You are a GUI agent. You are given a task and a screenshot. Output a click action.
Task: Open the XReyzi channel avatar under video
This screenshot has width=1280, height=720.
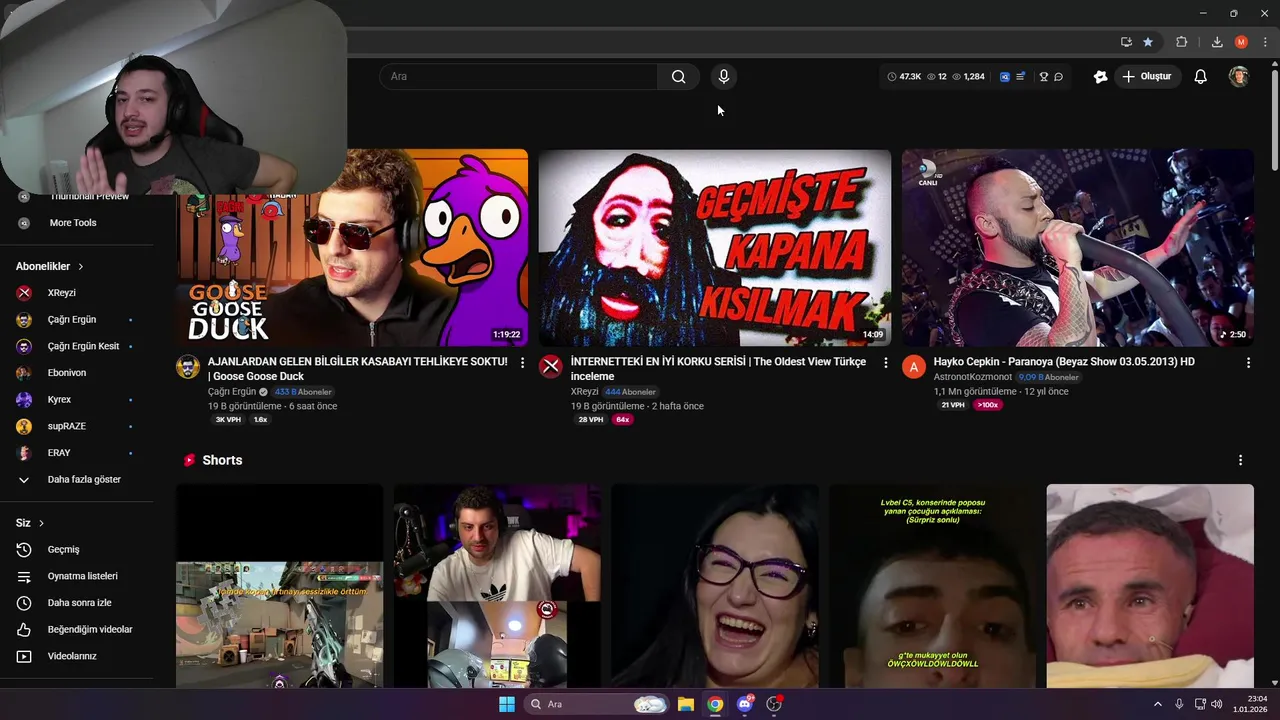[x=551, y=366]
